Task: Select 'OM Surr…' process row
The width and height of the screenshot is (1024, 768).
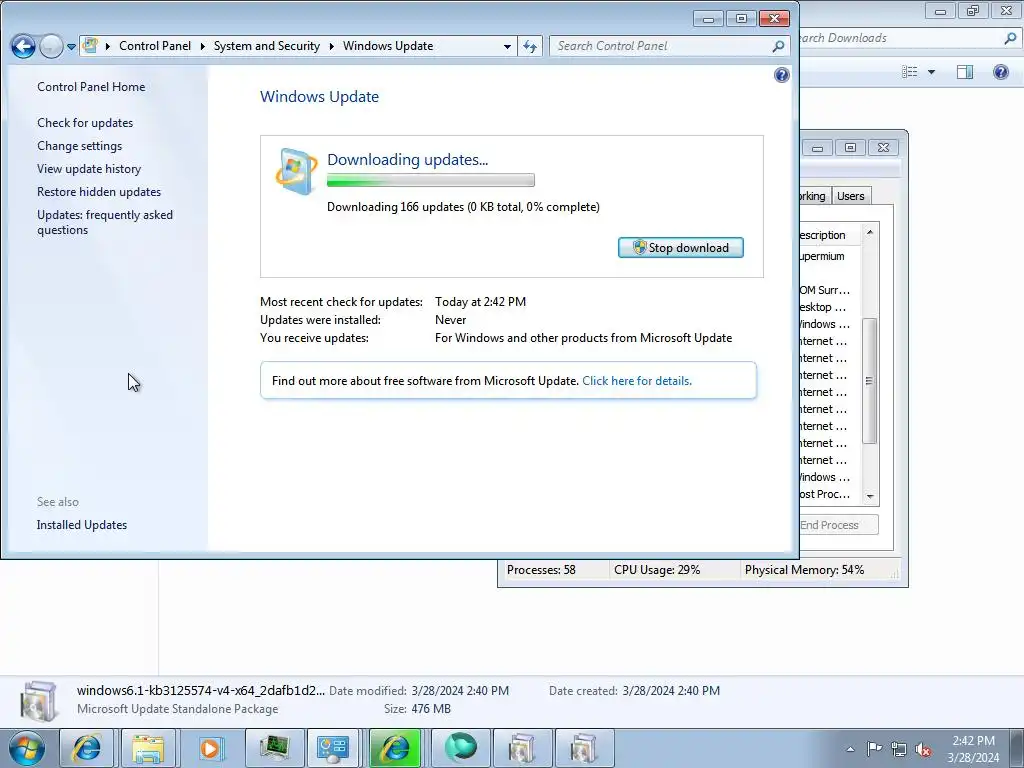Action: (x=829, y=290)
